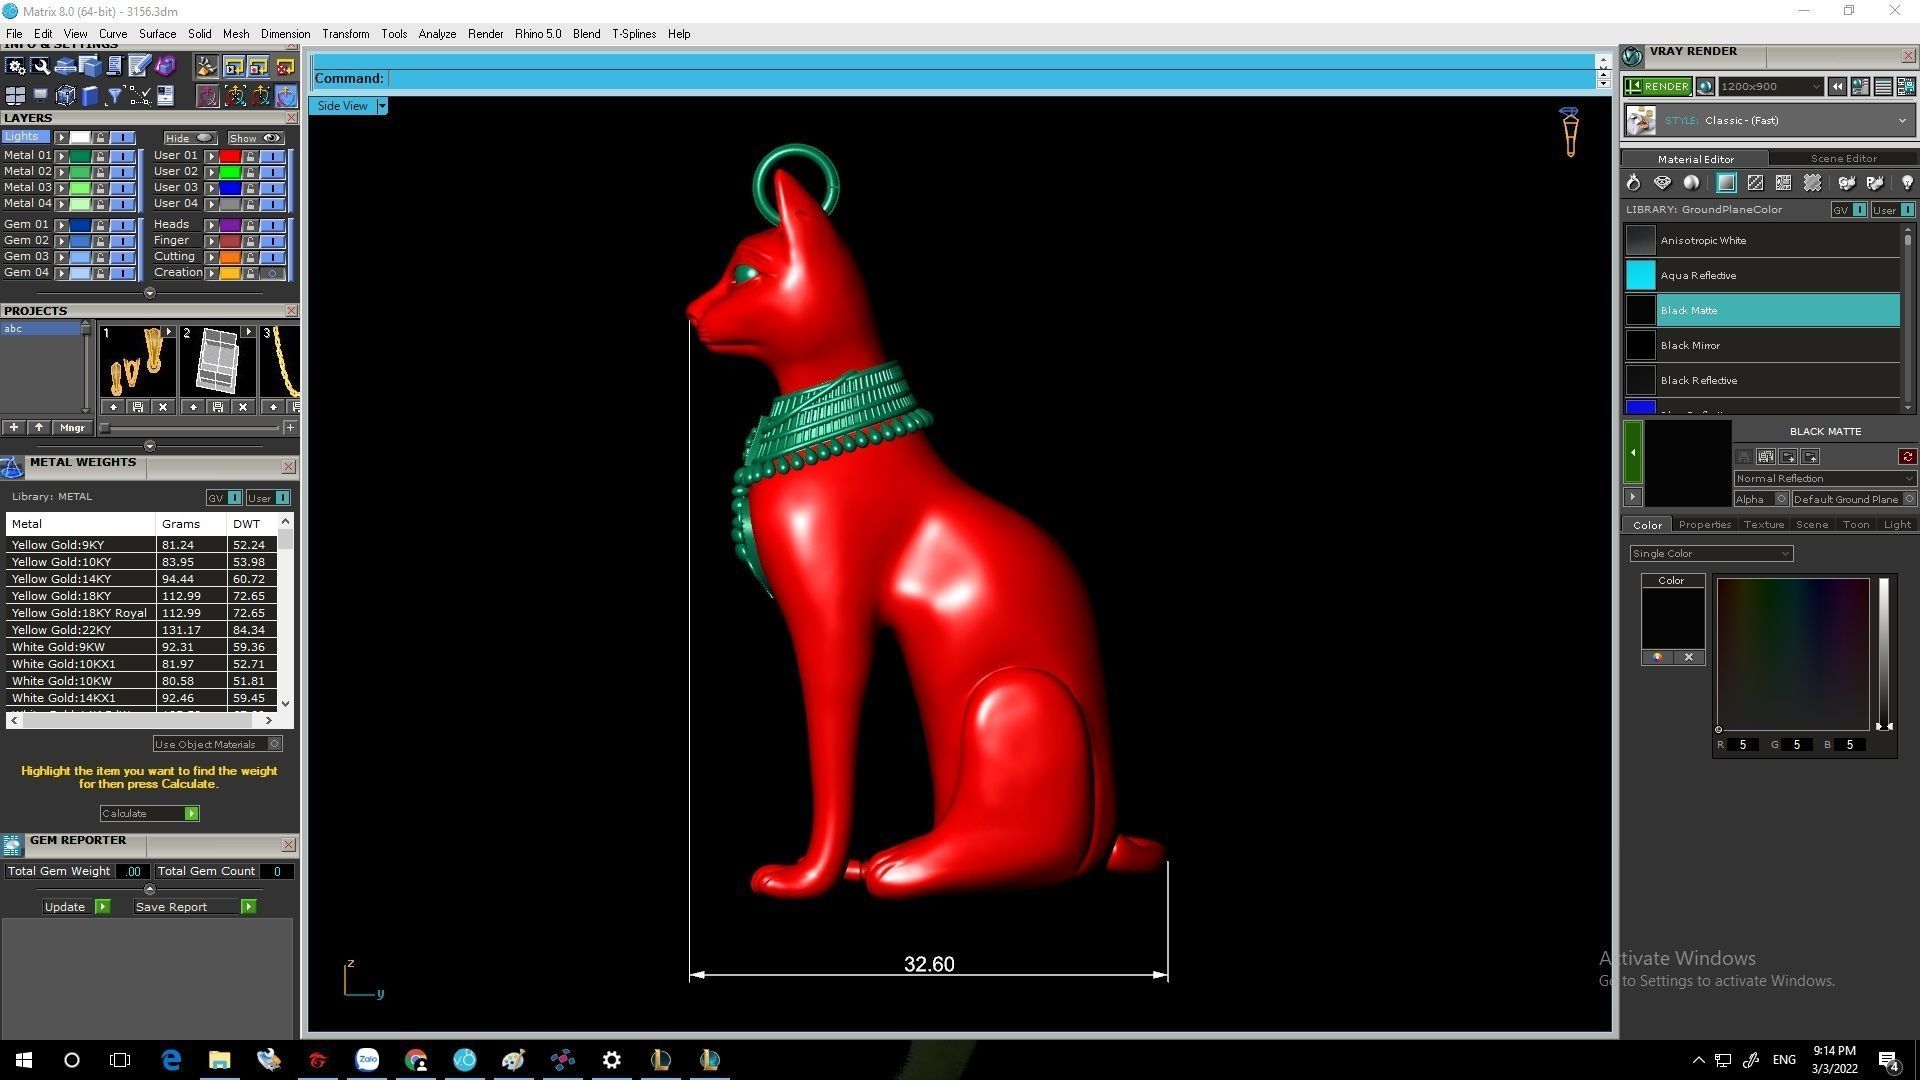Click the Gem Reporter panel icon

coord(12,846)
